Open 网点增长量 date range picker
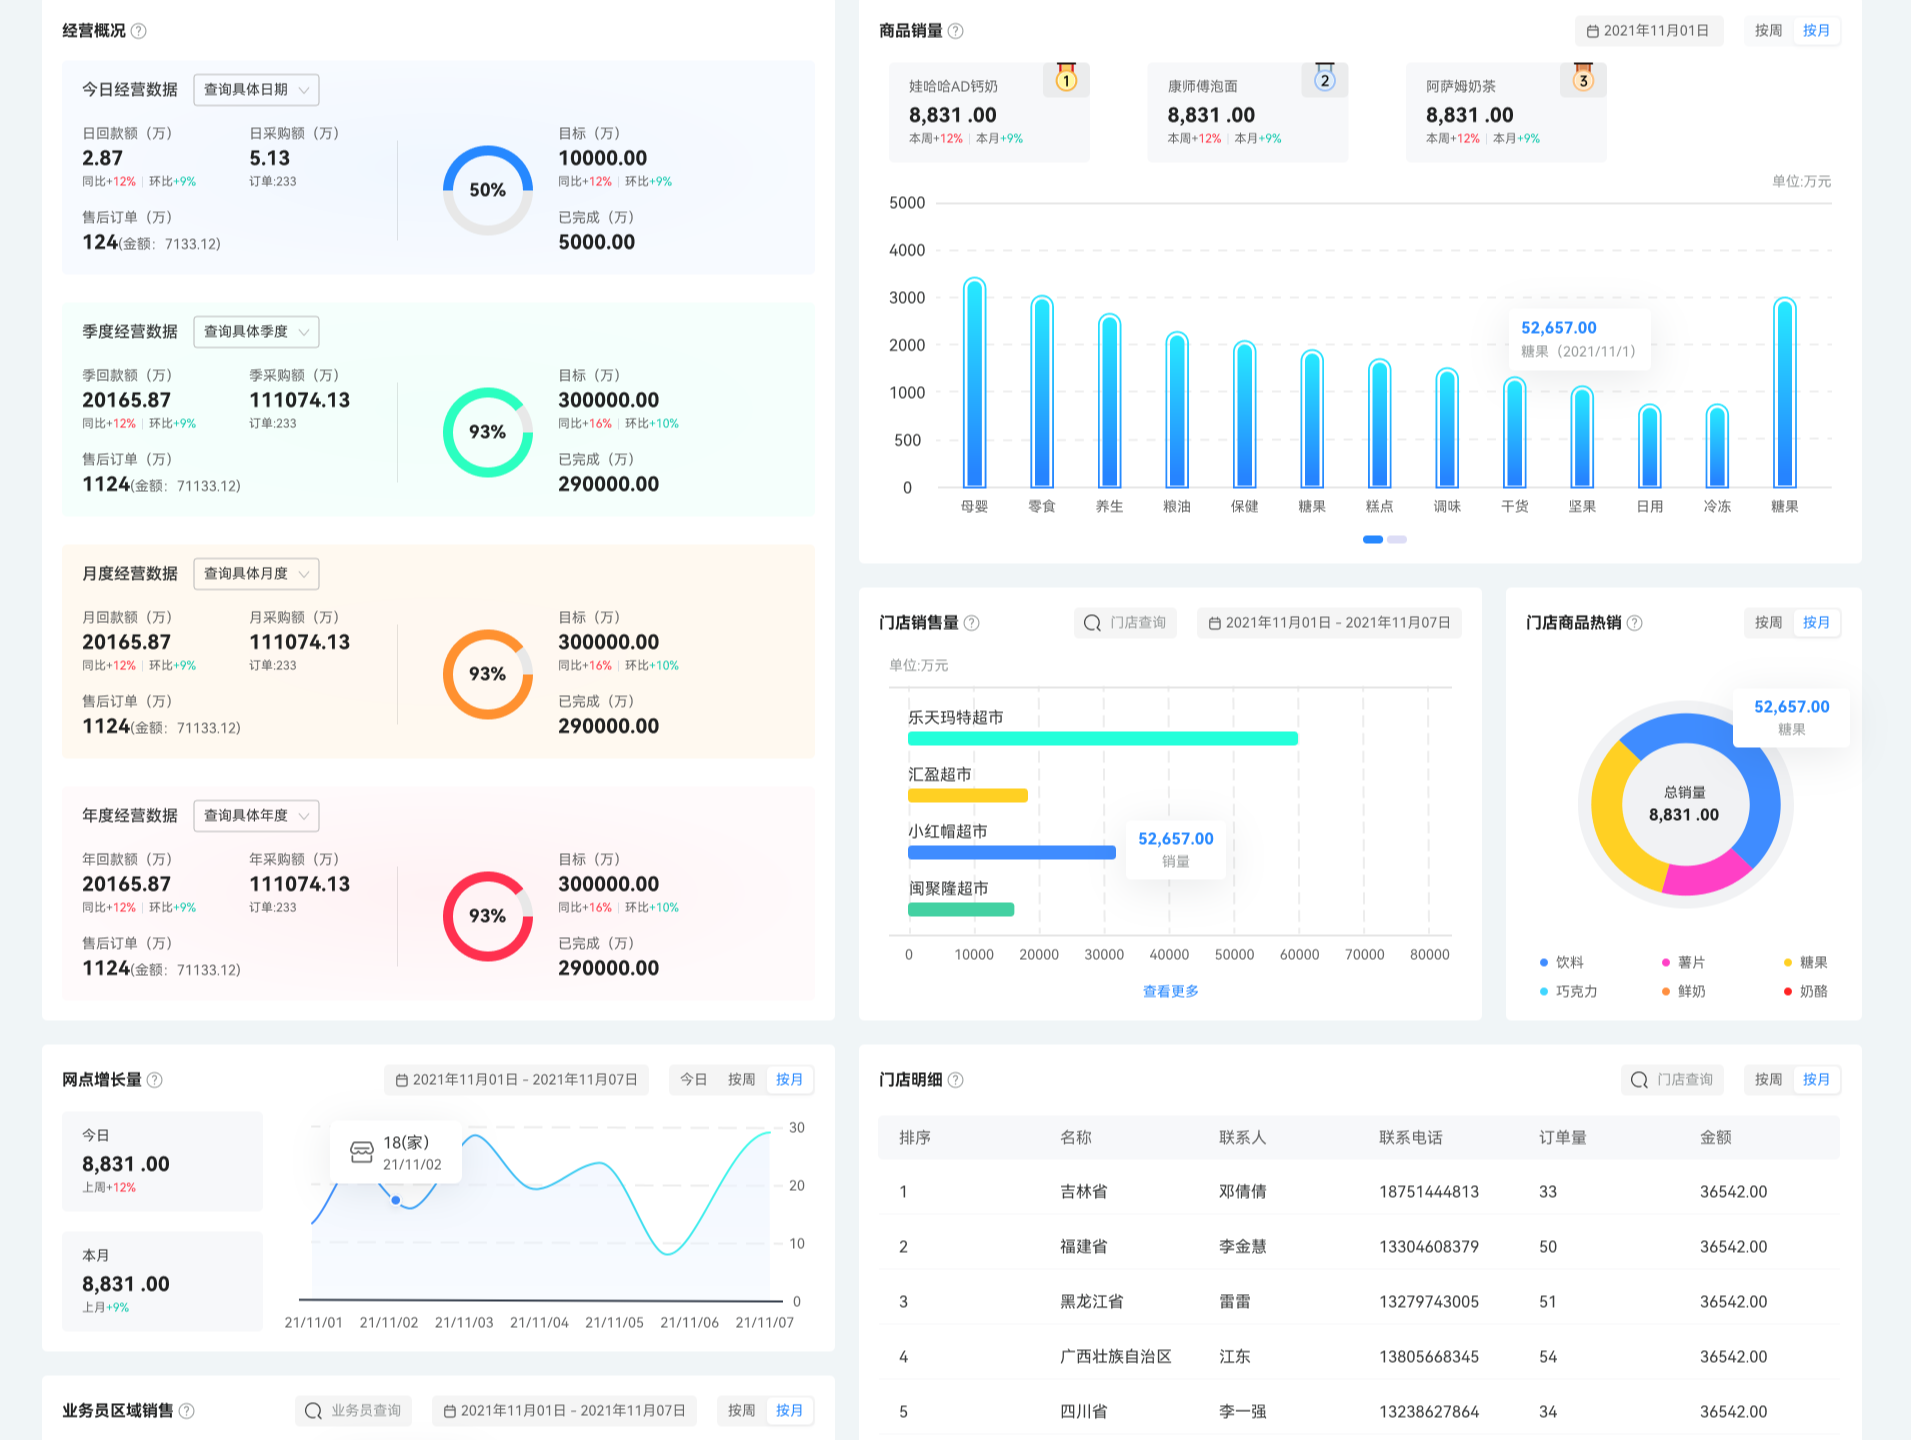Viewport: 1920px width, 1440px height. 516,1080
